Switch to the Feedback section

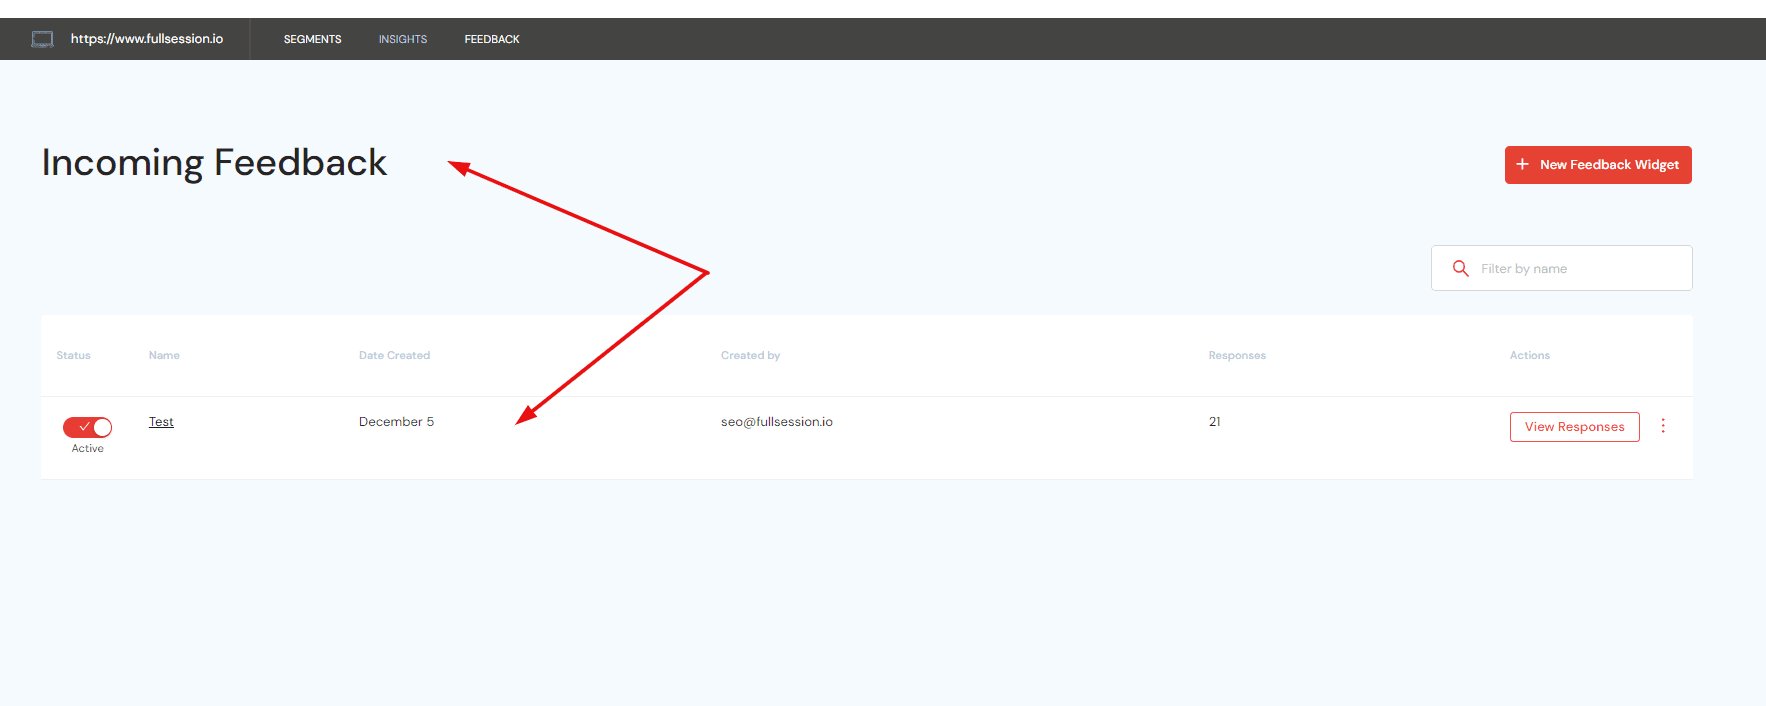click(491, 39)
